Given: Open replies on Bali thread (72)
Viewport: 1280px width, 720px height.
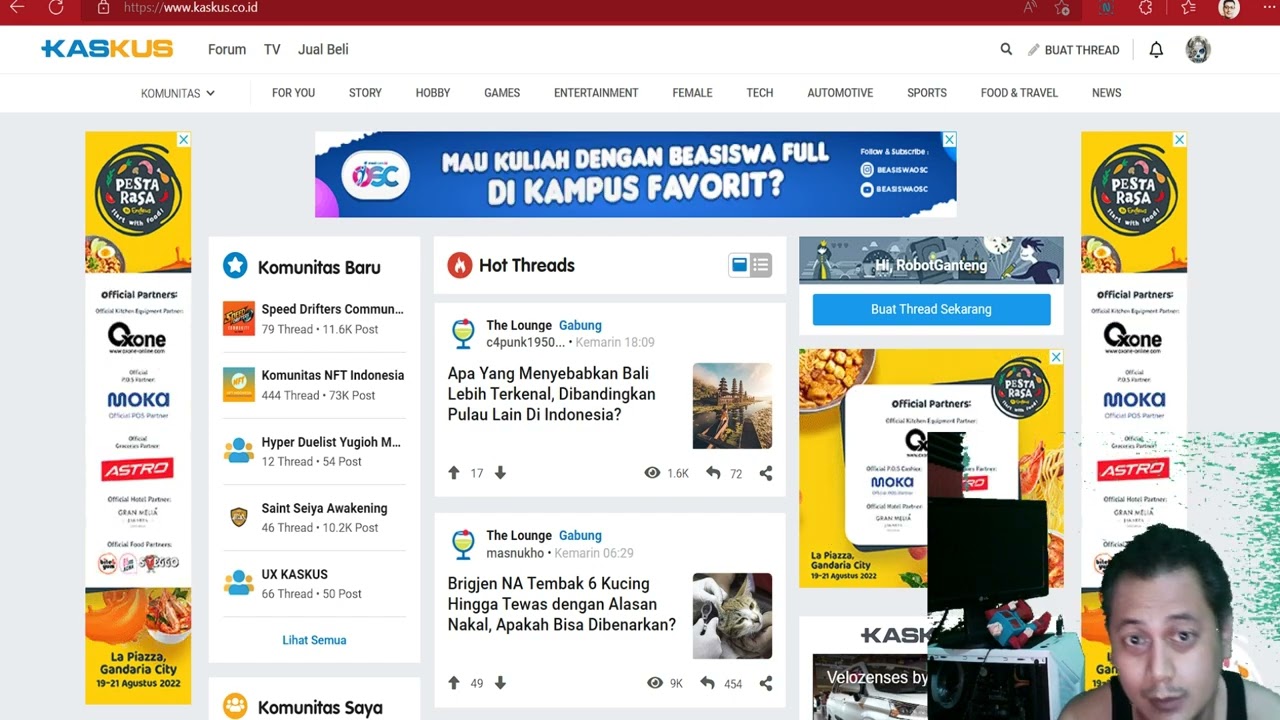Looking at the screenshot, I should click(x=724, y=473).
